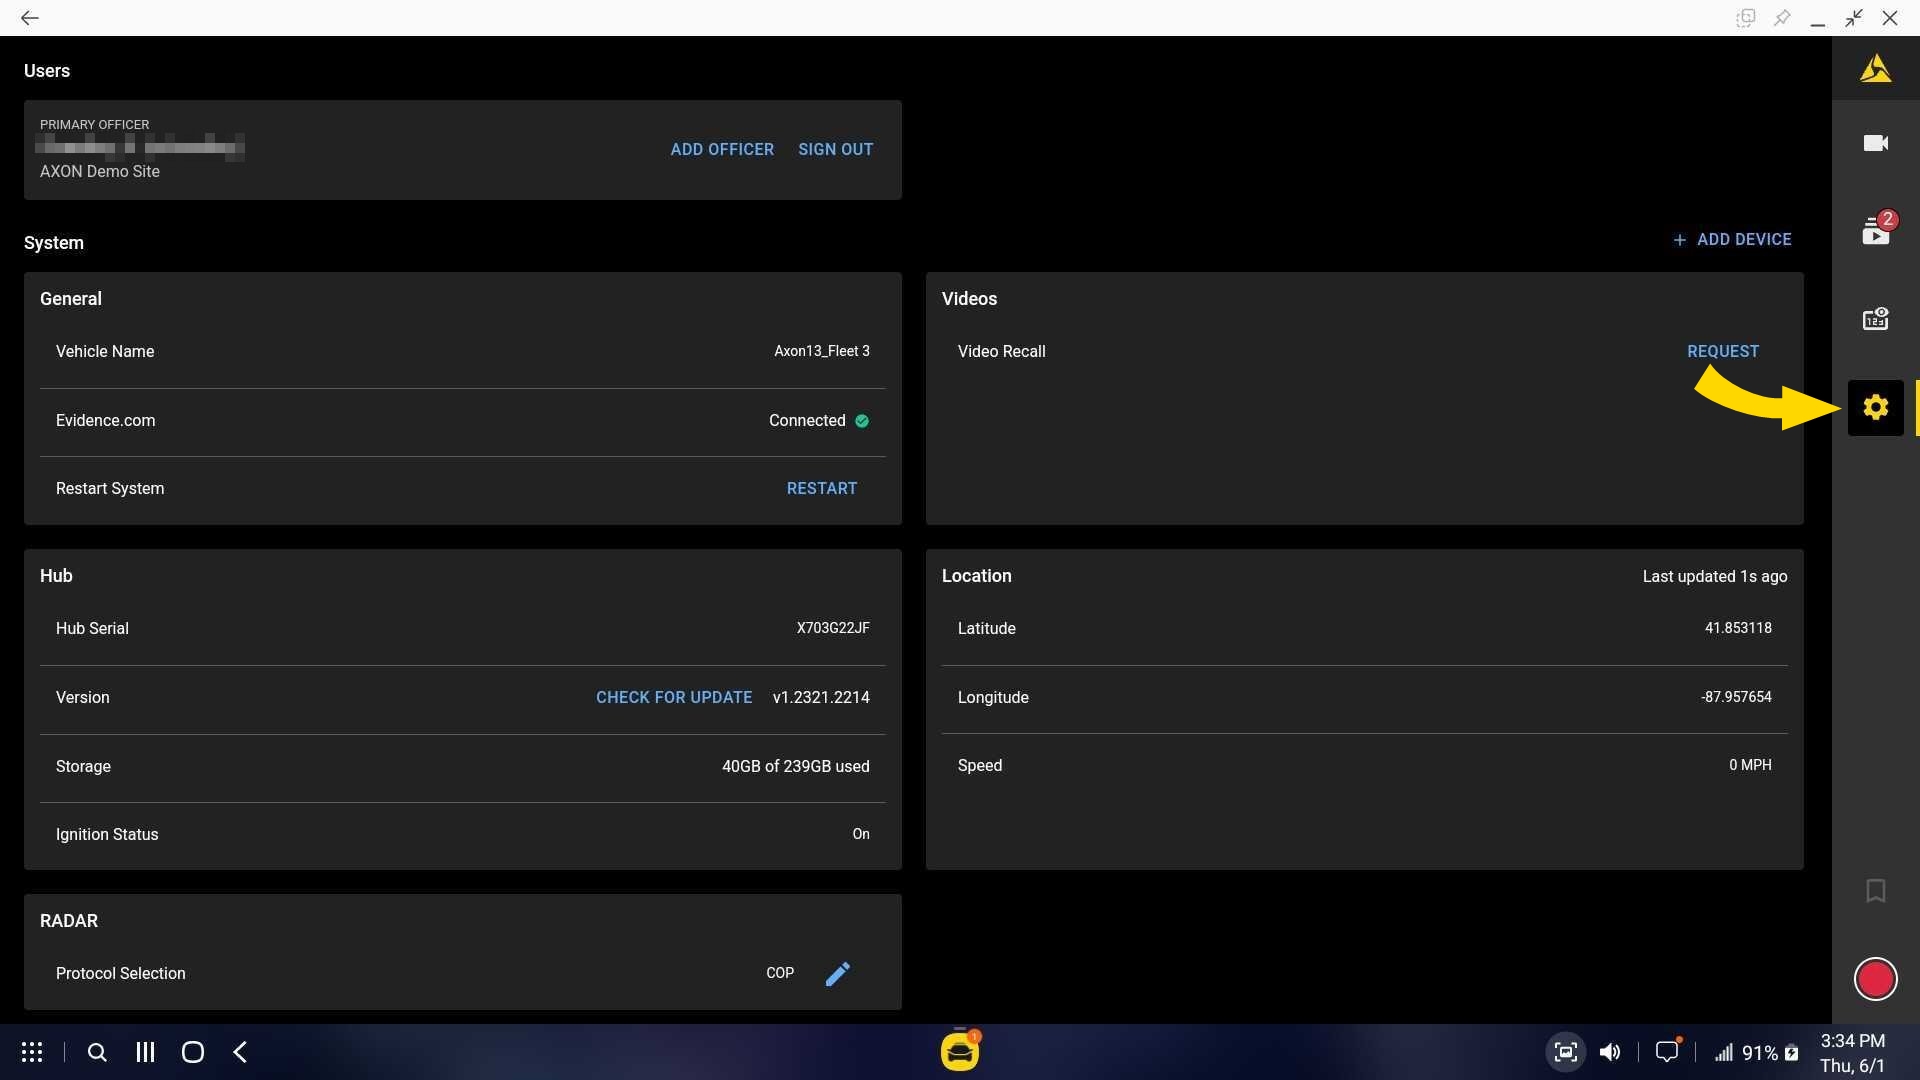Click the notification bubble in the tray

1667,1051
